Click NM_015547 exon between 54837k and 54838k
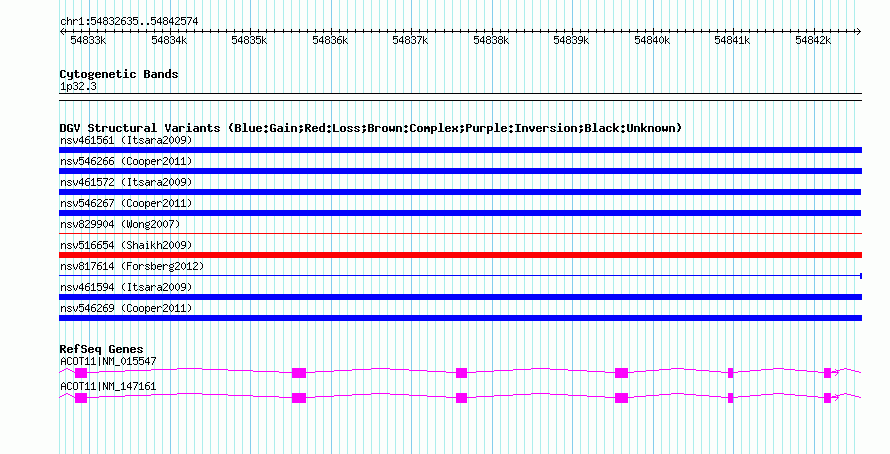 (x=461, y=373)
